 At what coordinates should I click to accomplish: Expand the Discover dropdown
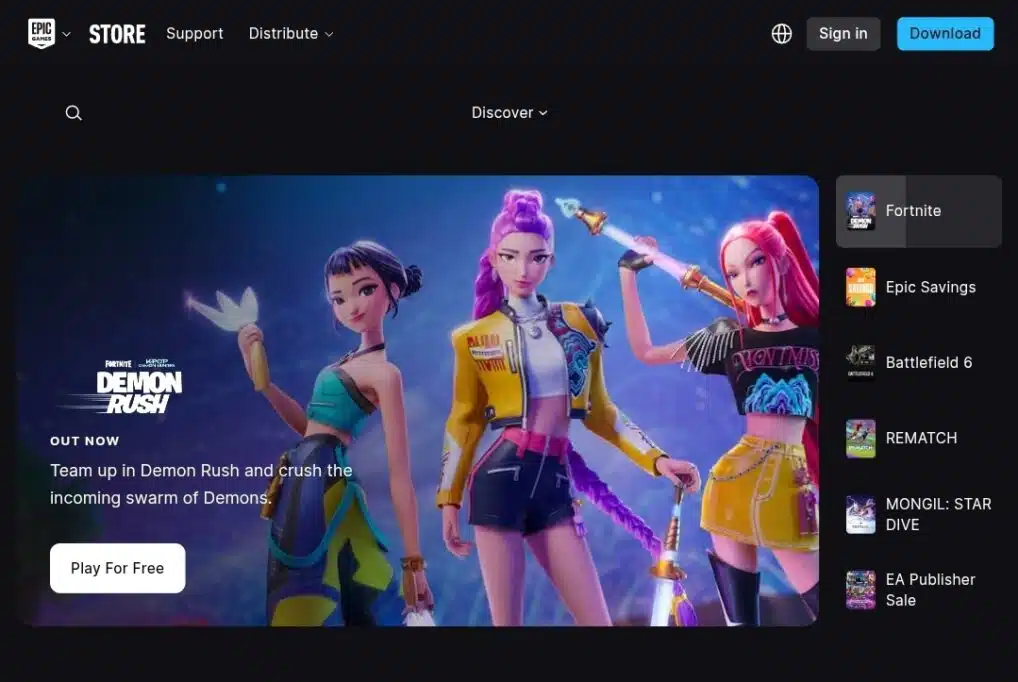pyautogui.click(x=509, y=113)
